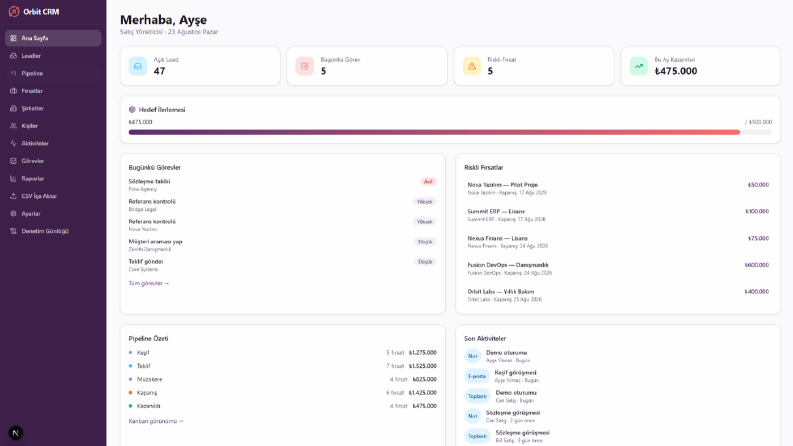Open Denetim Günlüğü page
The width and height of the screenshot is (793, 446).
(53, 231)
